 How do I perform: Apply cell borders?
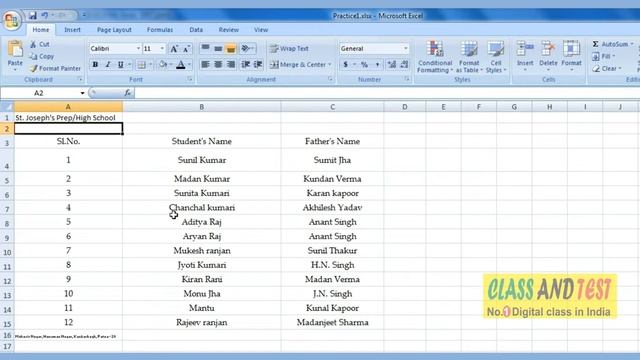142,64
